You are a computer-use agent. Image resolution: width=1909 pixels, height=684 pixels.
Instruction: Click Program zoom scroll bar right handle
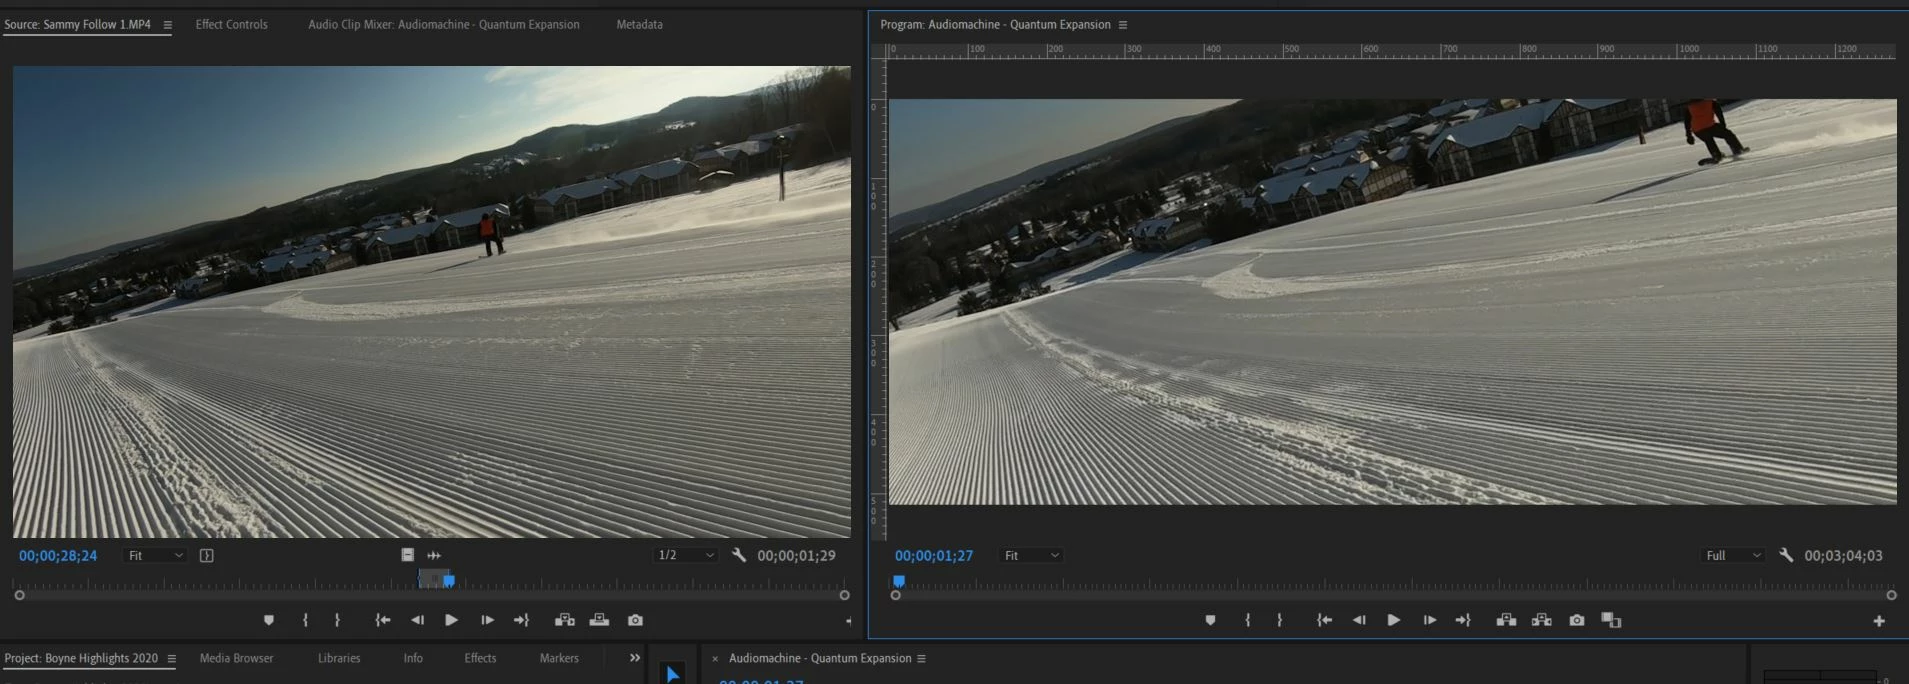pos(1891,595)
